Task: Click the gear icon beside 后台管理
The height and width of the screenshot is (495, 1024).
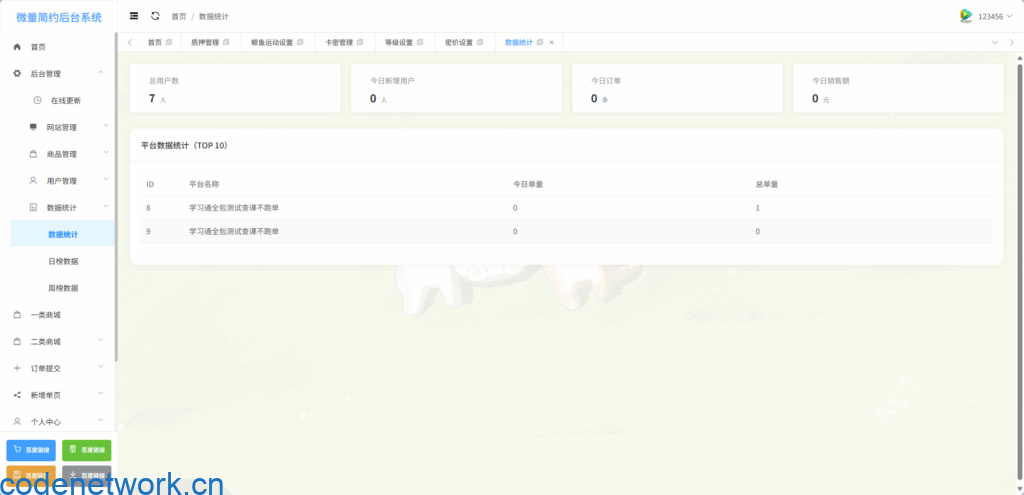Action: pyautogui.click(x=17, y=74)
